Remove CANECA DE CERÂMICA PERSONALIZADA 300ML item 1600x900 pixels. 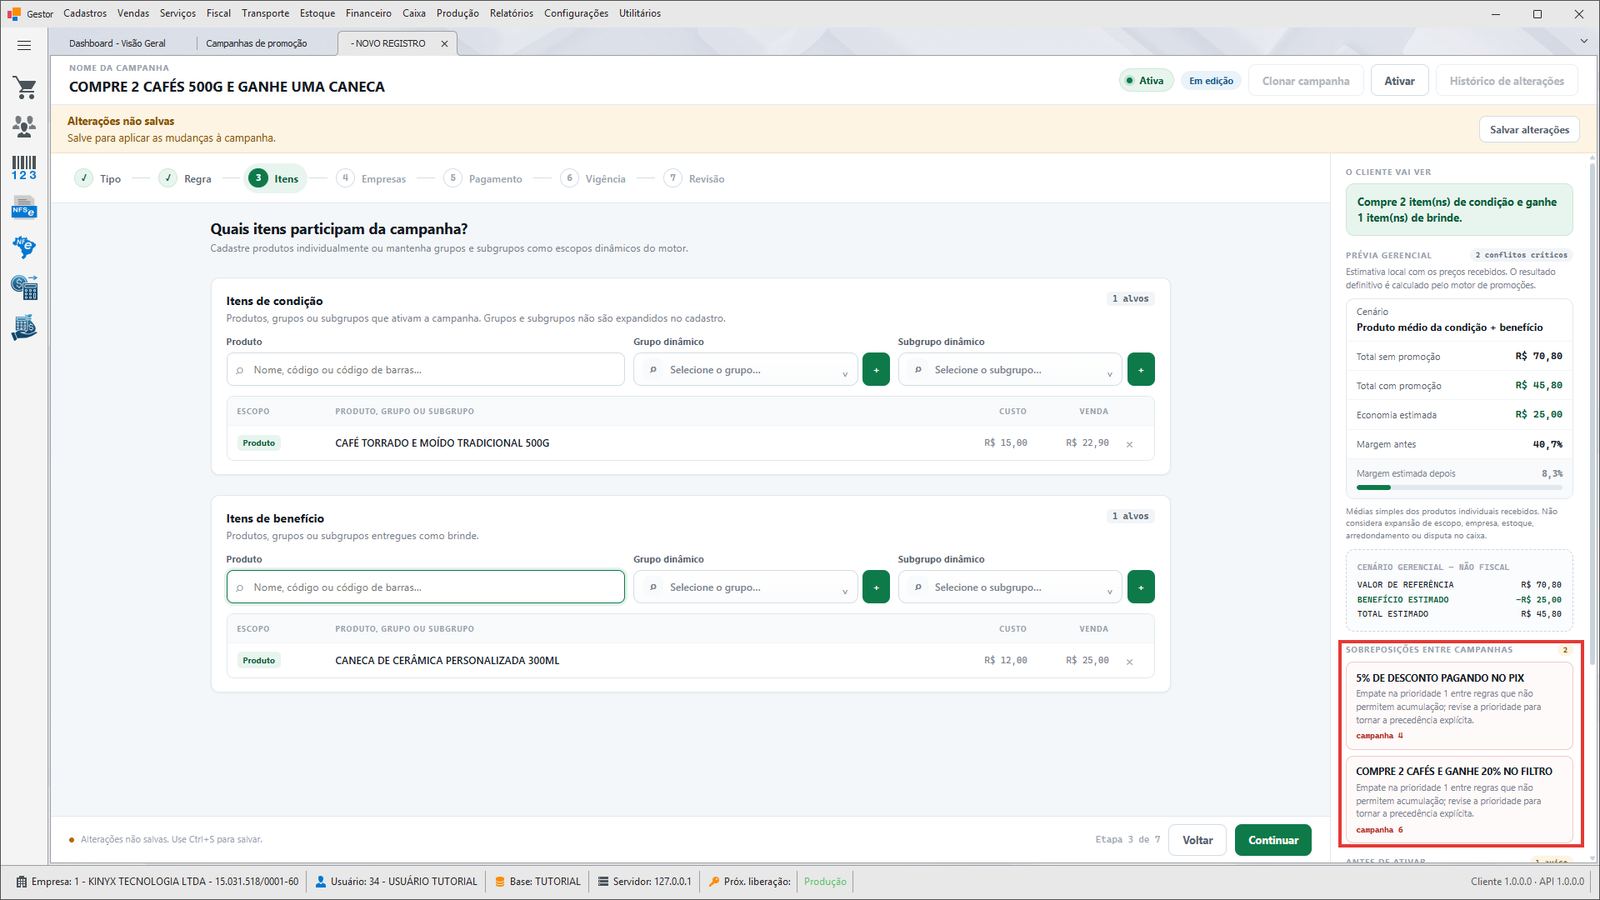(1130, 662)
